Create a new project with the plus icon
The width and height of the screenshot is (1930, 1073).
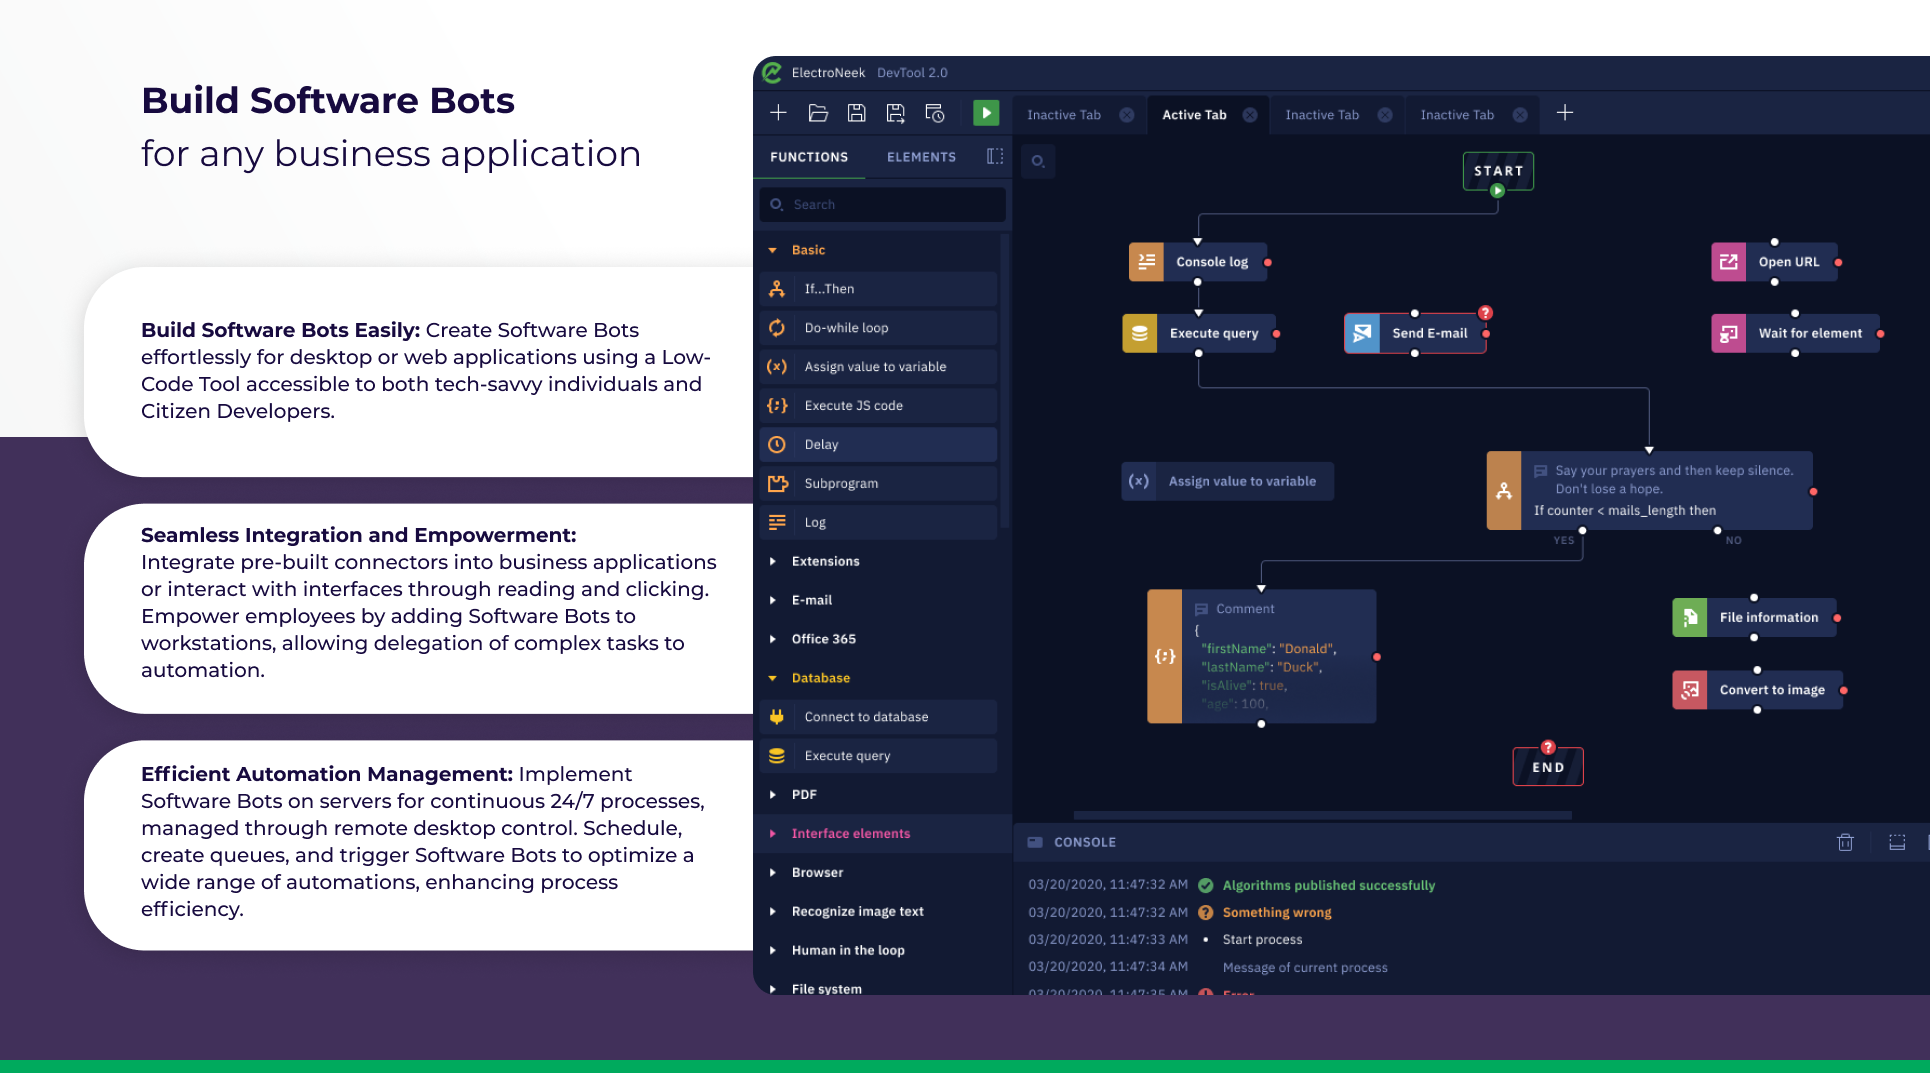pos(778,113)
